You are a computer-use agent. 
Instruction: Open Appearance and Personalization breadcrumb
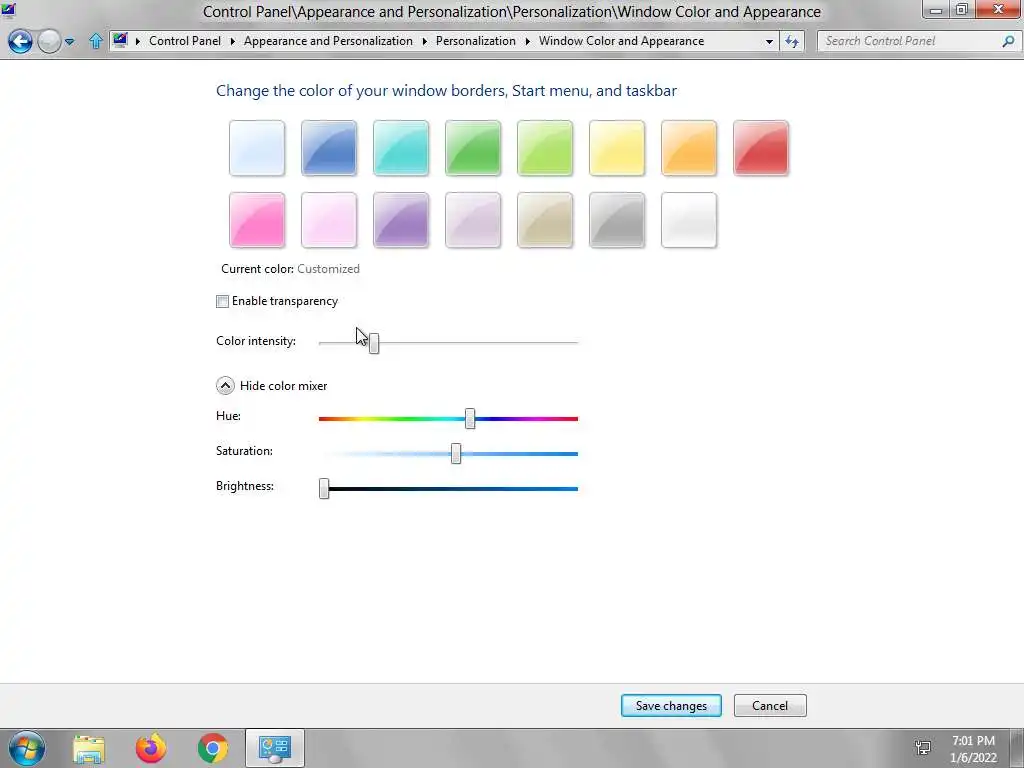tap(328, 40)
